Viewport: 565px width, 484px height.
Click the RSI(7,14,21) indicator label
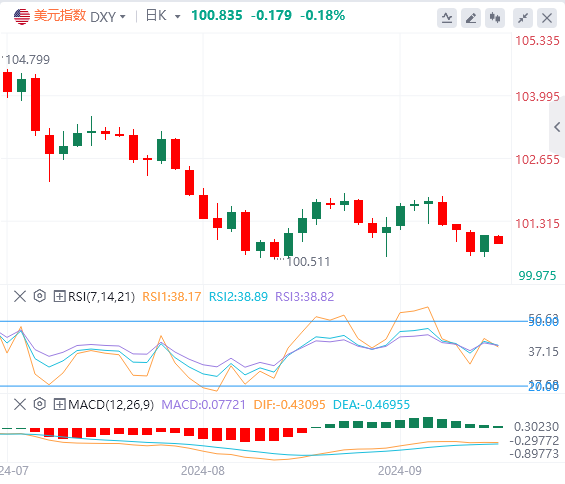point(101,297)
